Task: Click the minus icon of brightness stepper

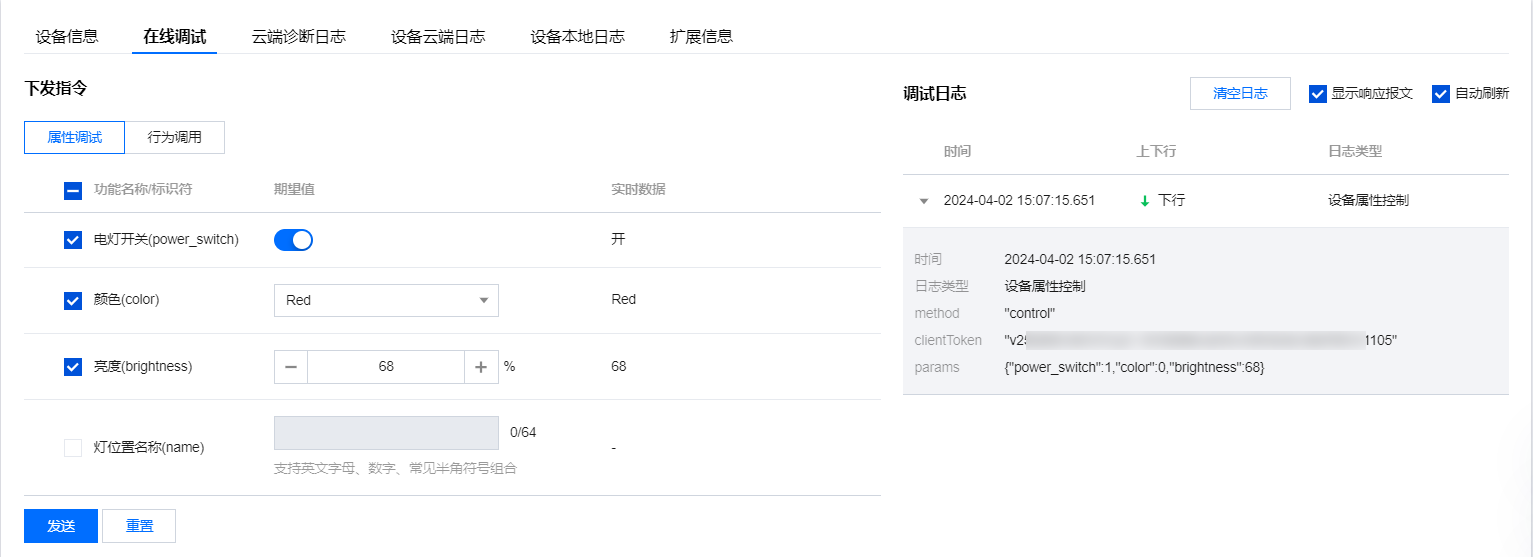Action: point(291,367)
